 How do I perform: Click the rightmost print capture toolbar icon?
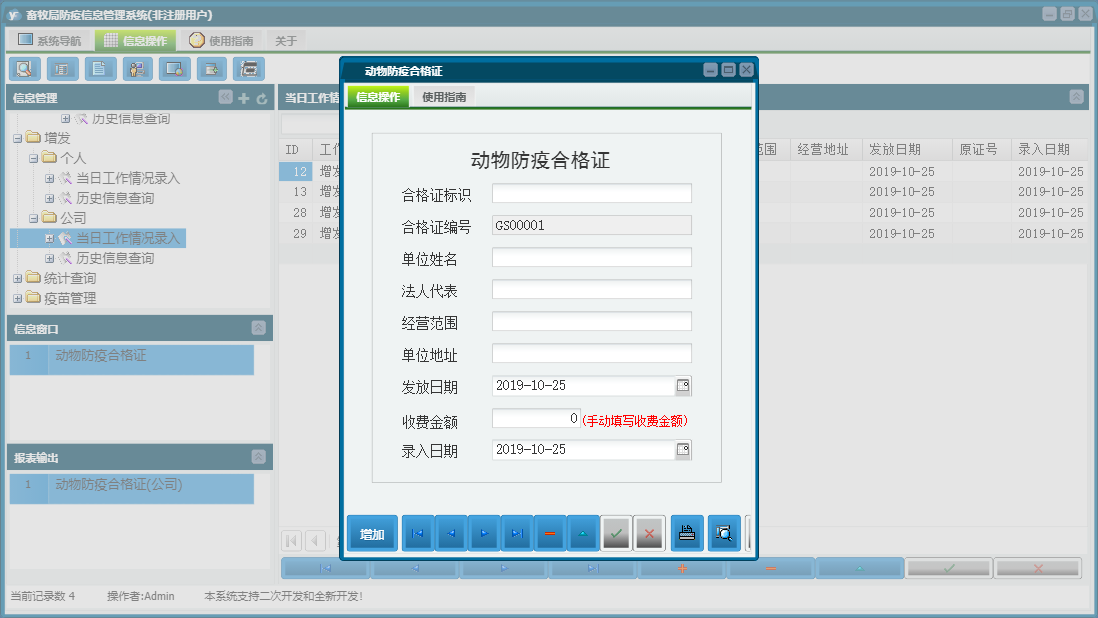(x=248, y=68)
